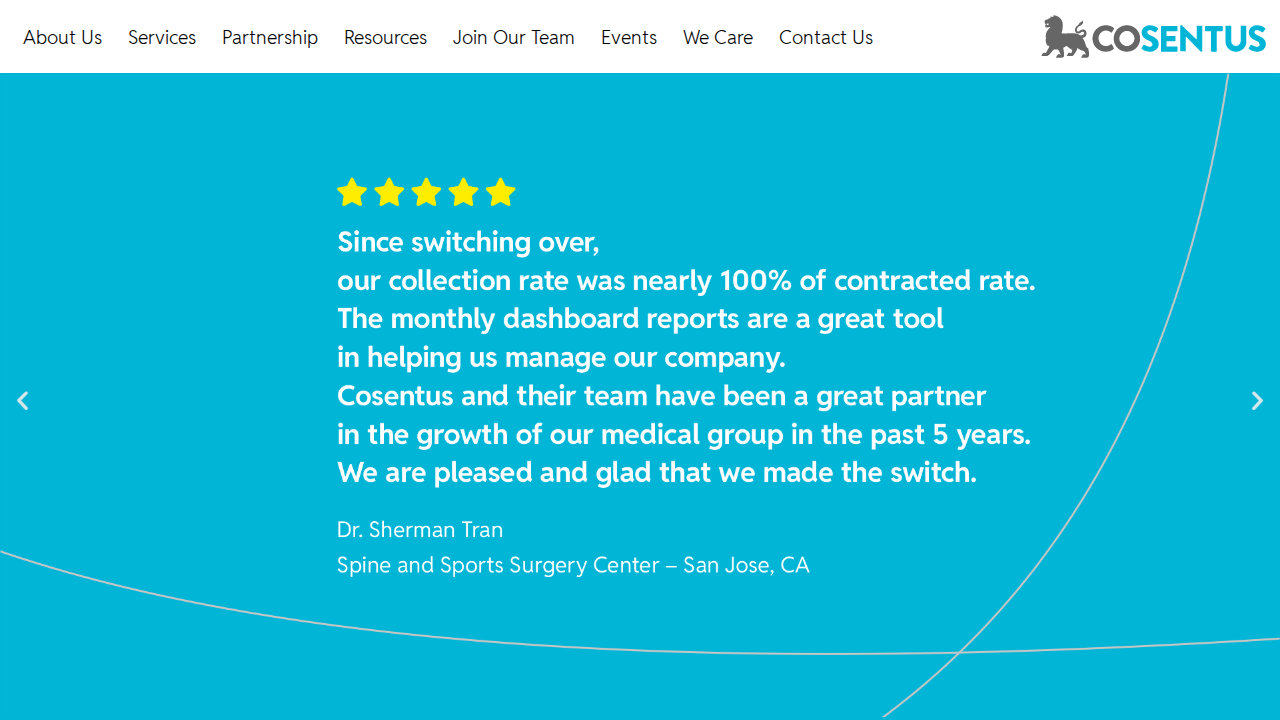The width and height of the screenshot is (1280, 720).
Task: Click the third yellow rating star
Action: pyautogui.click(x=426, y=192)
